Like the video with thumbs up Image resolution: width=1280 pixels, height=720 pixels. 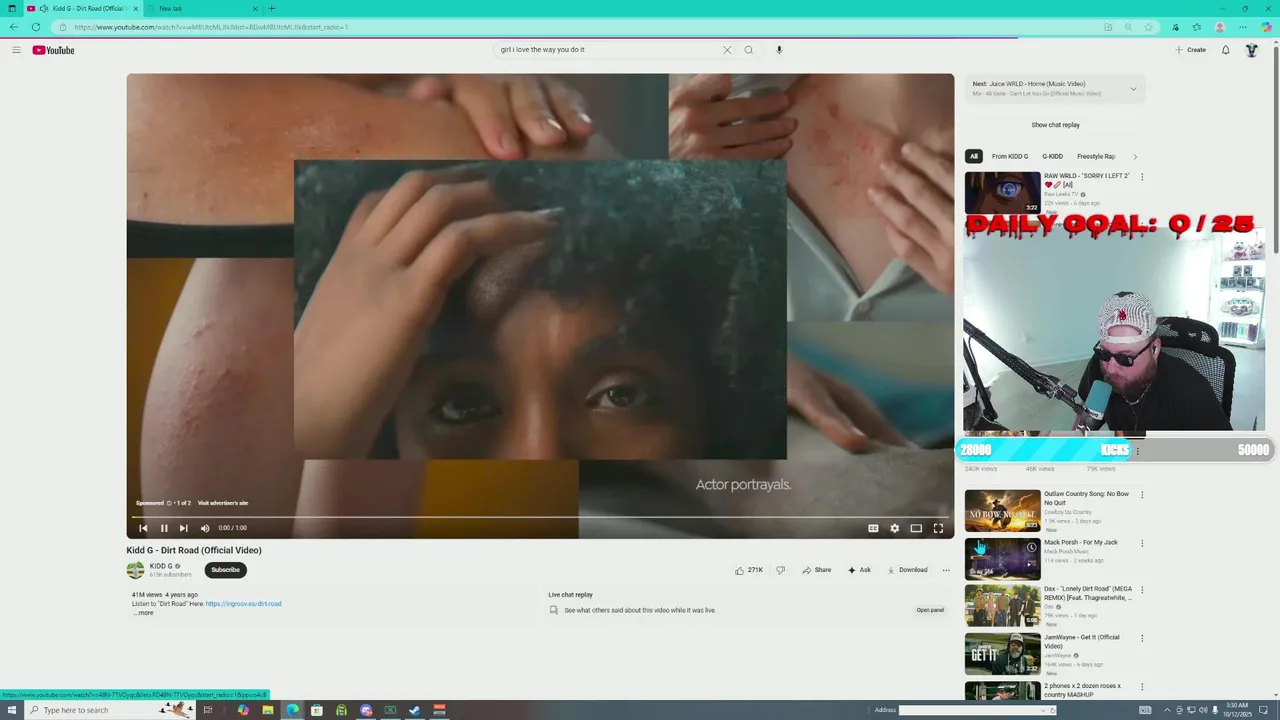coord(749,570)
